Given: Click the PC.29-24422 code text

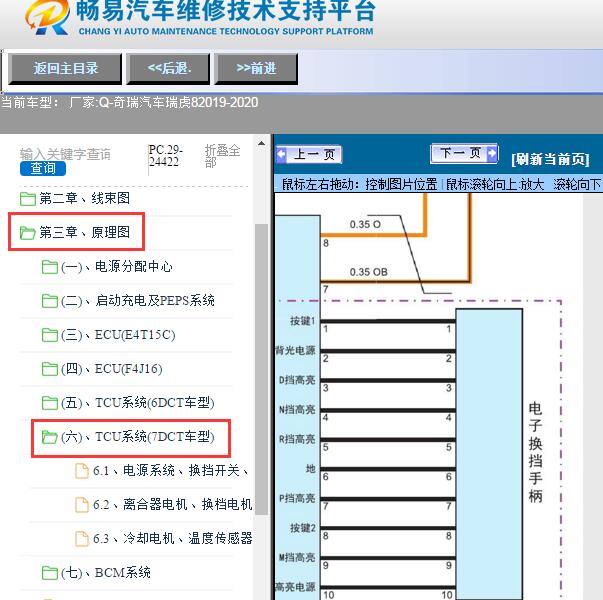Looking at the screenshot, I should pyautogui.click(x=166, y=156).
